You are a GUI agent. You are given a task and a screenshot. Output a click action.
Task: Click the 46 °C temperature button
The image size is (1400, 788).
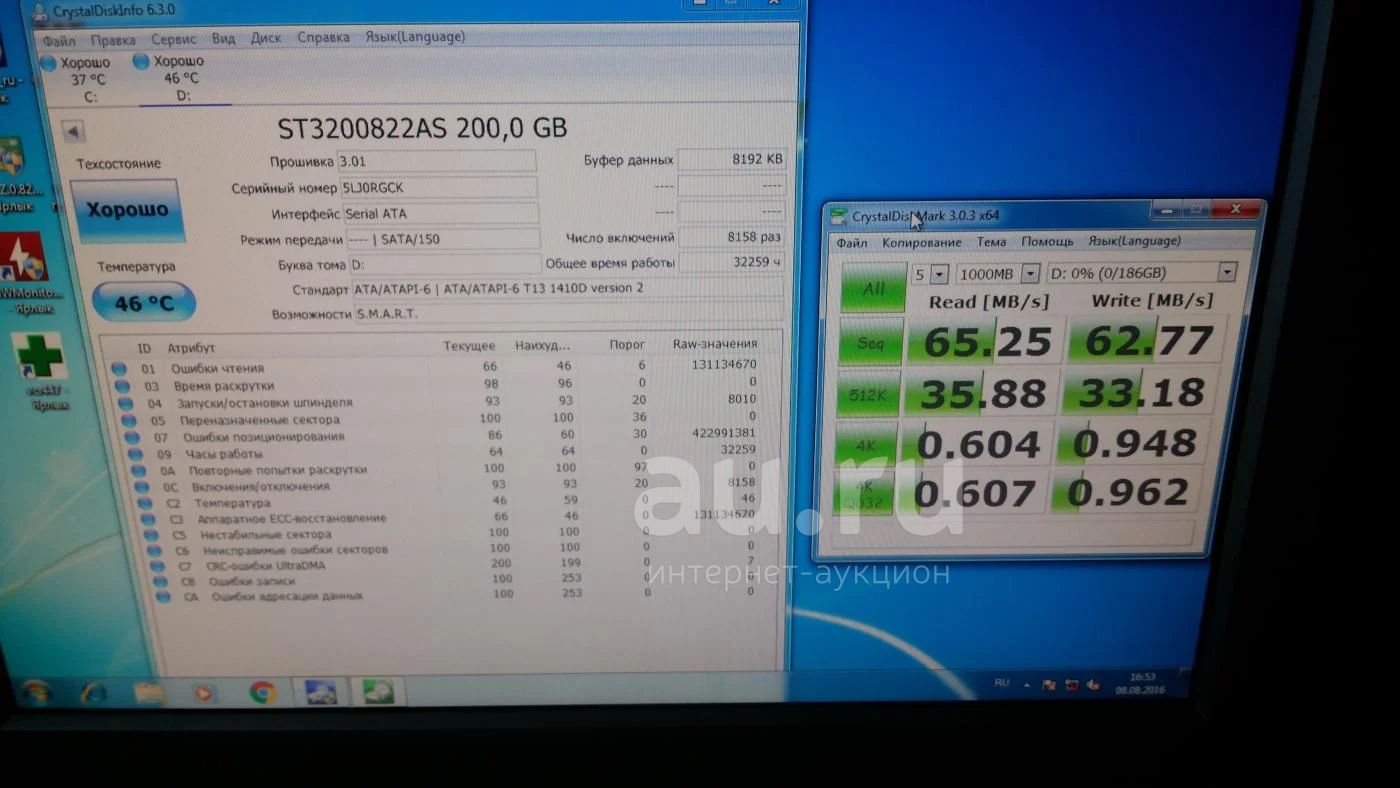point(143,302)
